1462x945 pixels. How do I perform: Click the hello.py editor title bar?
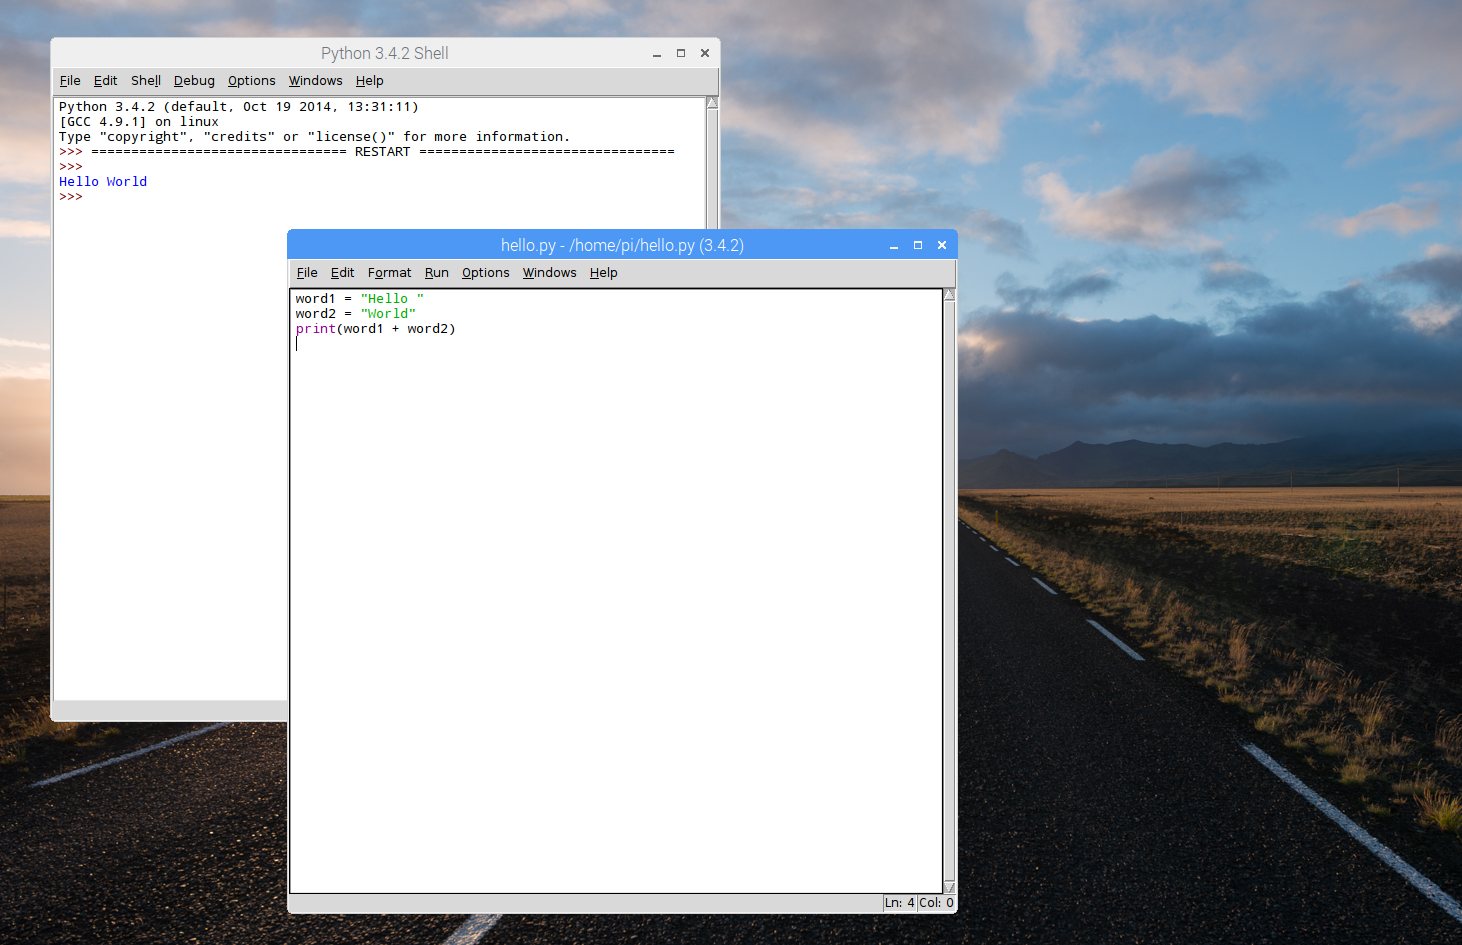point(620,244)
